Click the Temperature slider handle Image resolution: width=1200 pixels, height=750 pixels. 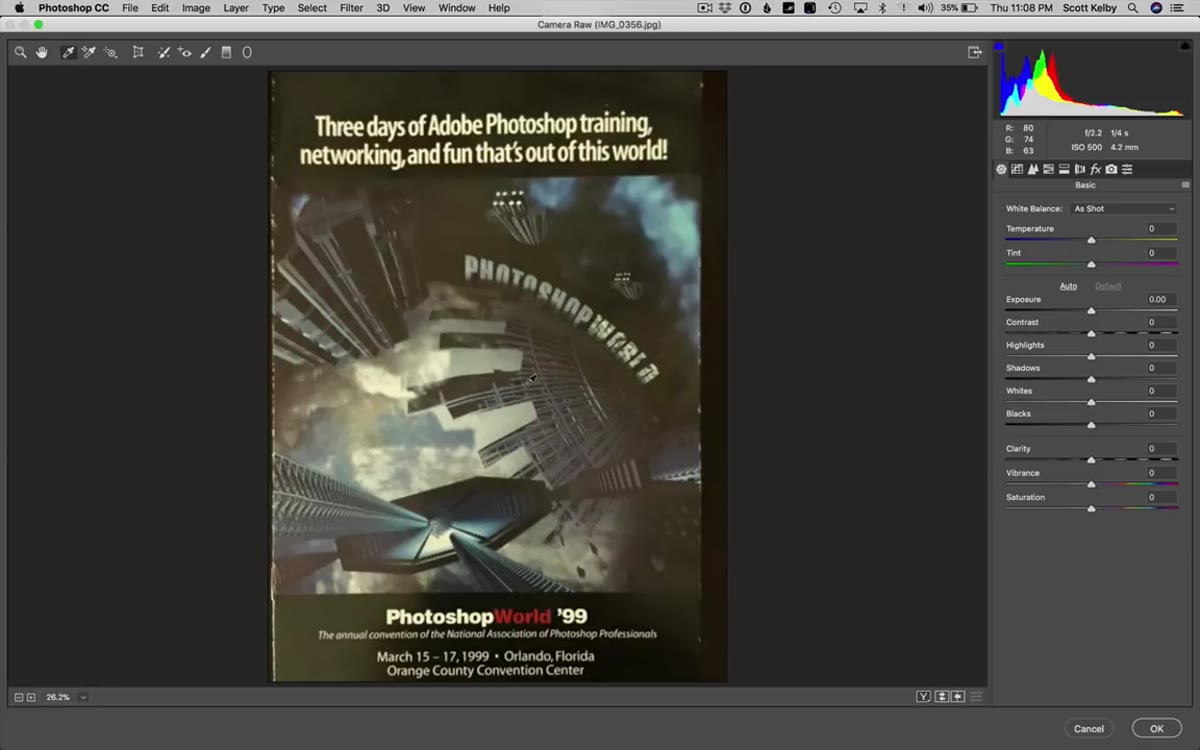click(x=1091, y=240)
